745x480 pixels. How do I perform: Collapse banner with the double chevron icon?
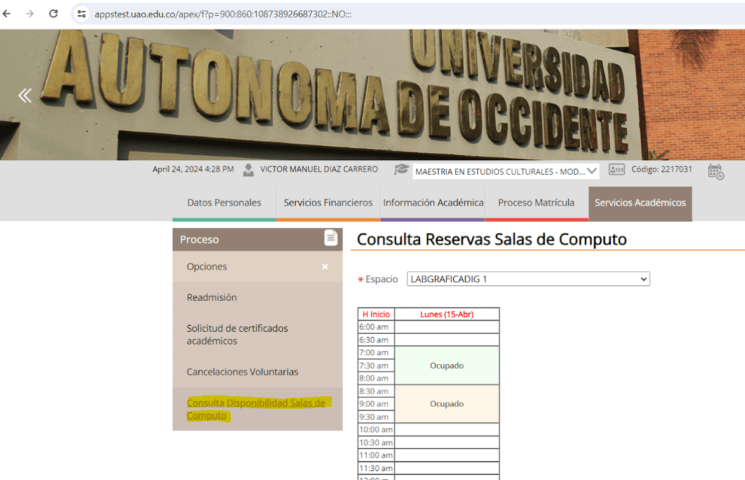tap(25, 96)
